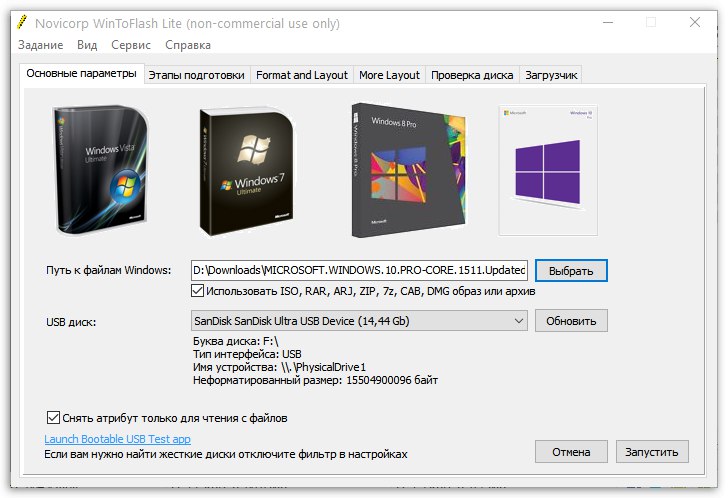This screenshot has height=498, width=728.
Task: Click the Тип интерфейса: USB text
Action: [247, 354]
